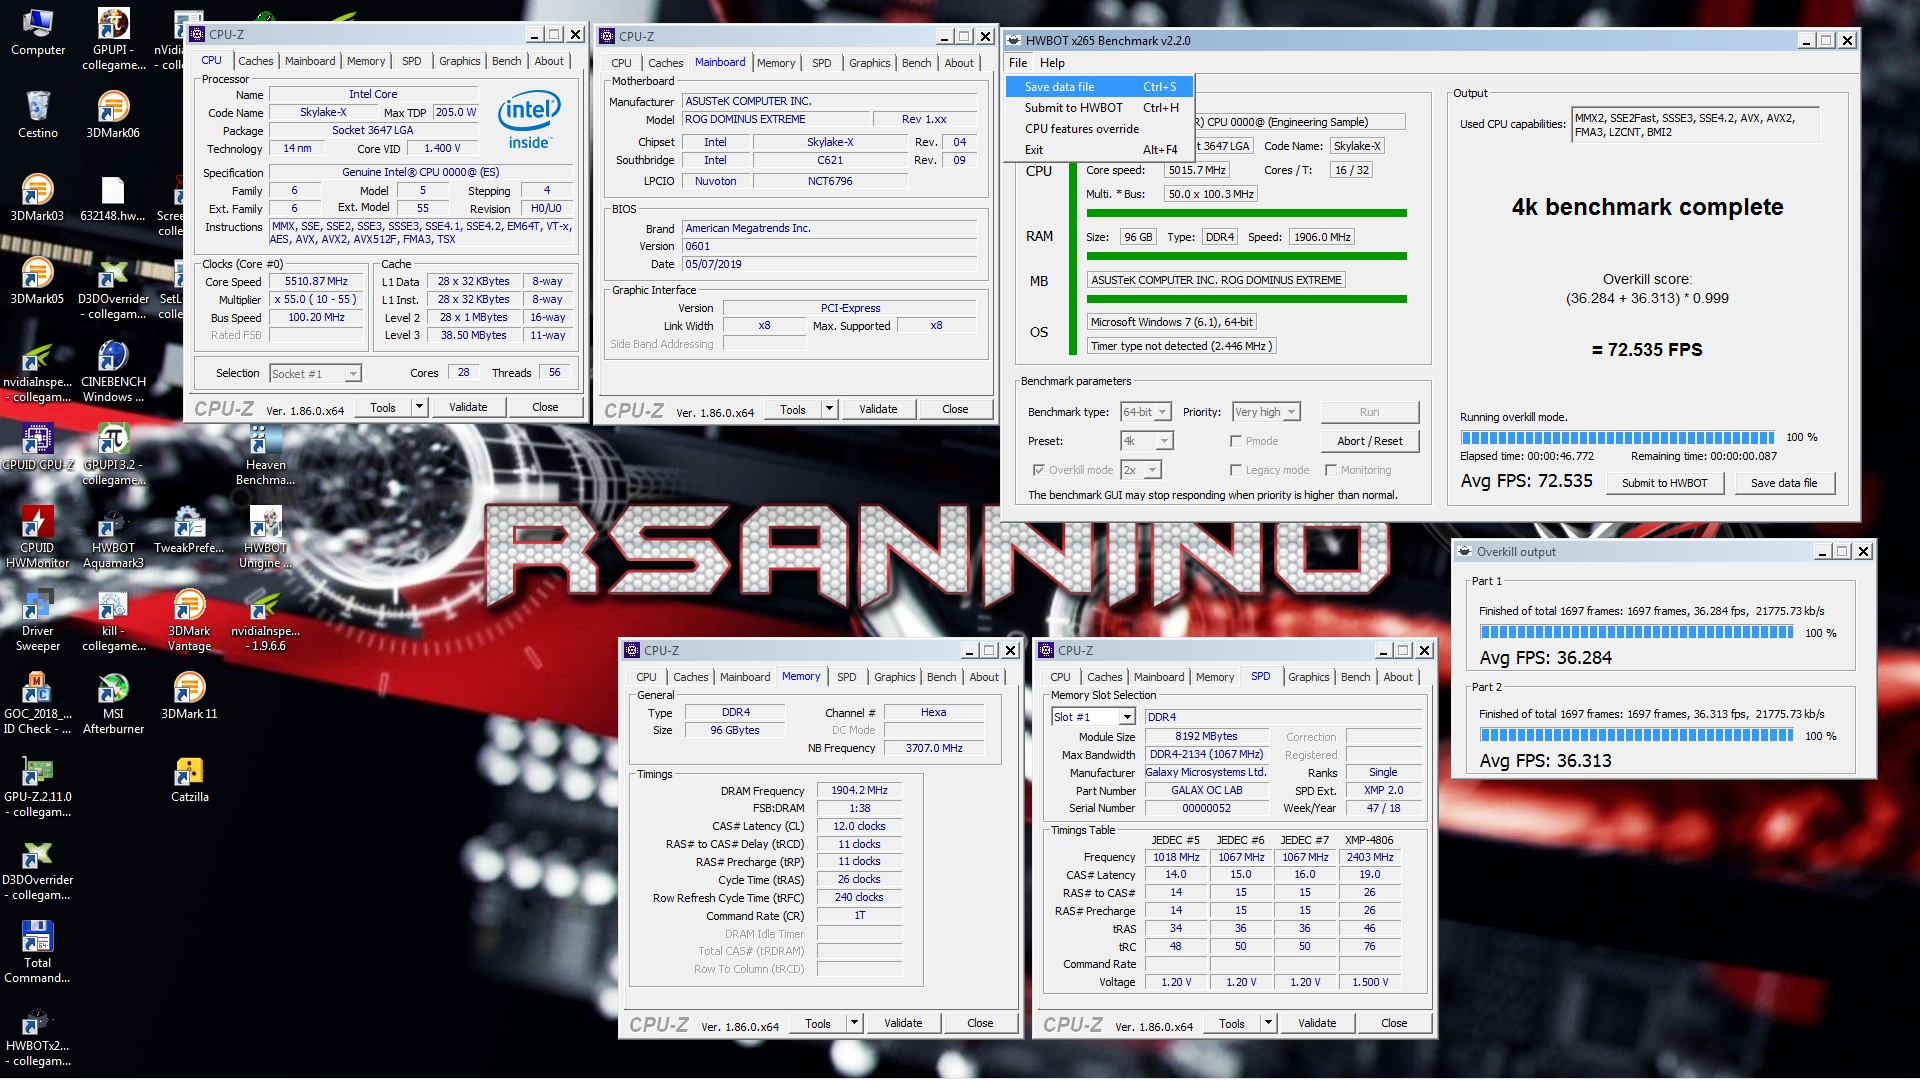The image size is (1920, 1080).
Task: Open the Computer desktop icon
Action: tap(37, 32)
